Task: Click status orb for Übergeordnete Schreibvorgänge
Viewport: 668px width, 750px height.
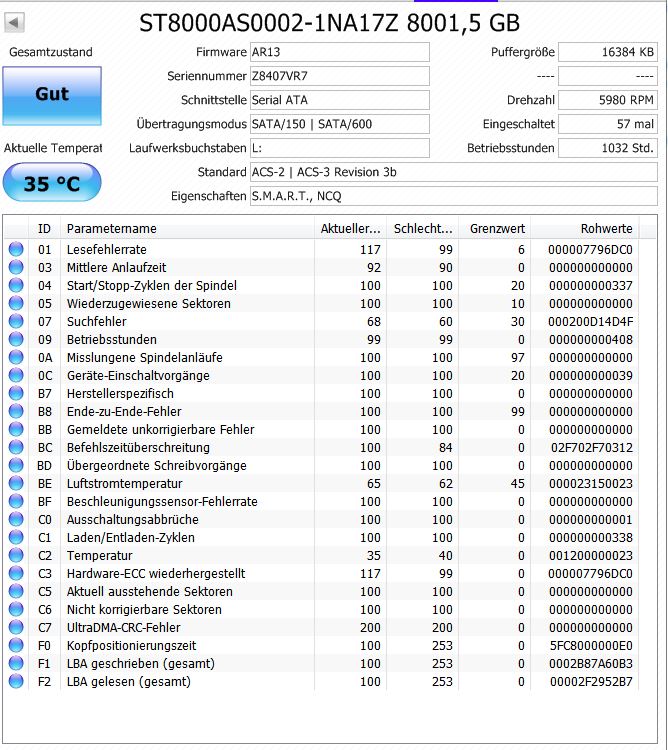Action: (x=16, y=465)
